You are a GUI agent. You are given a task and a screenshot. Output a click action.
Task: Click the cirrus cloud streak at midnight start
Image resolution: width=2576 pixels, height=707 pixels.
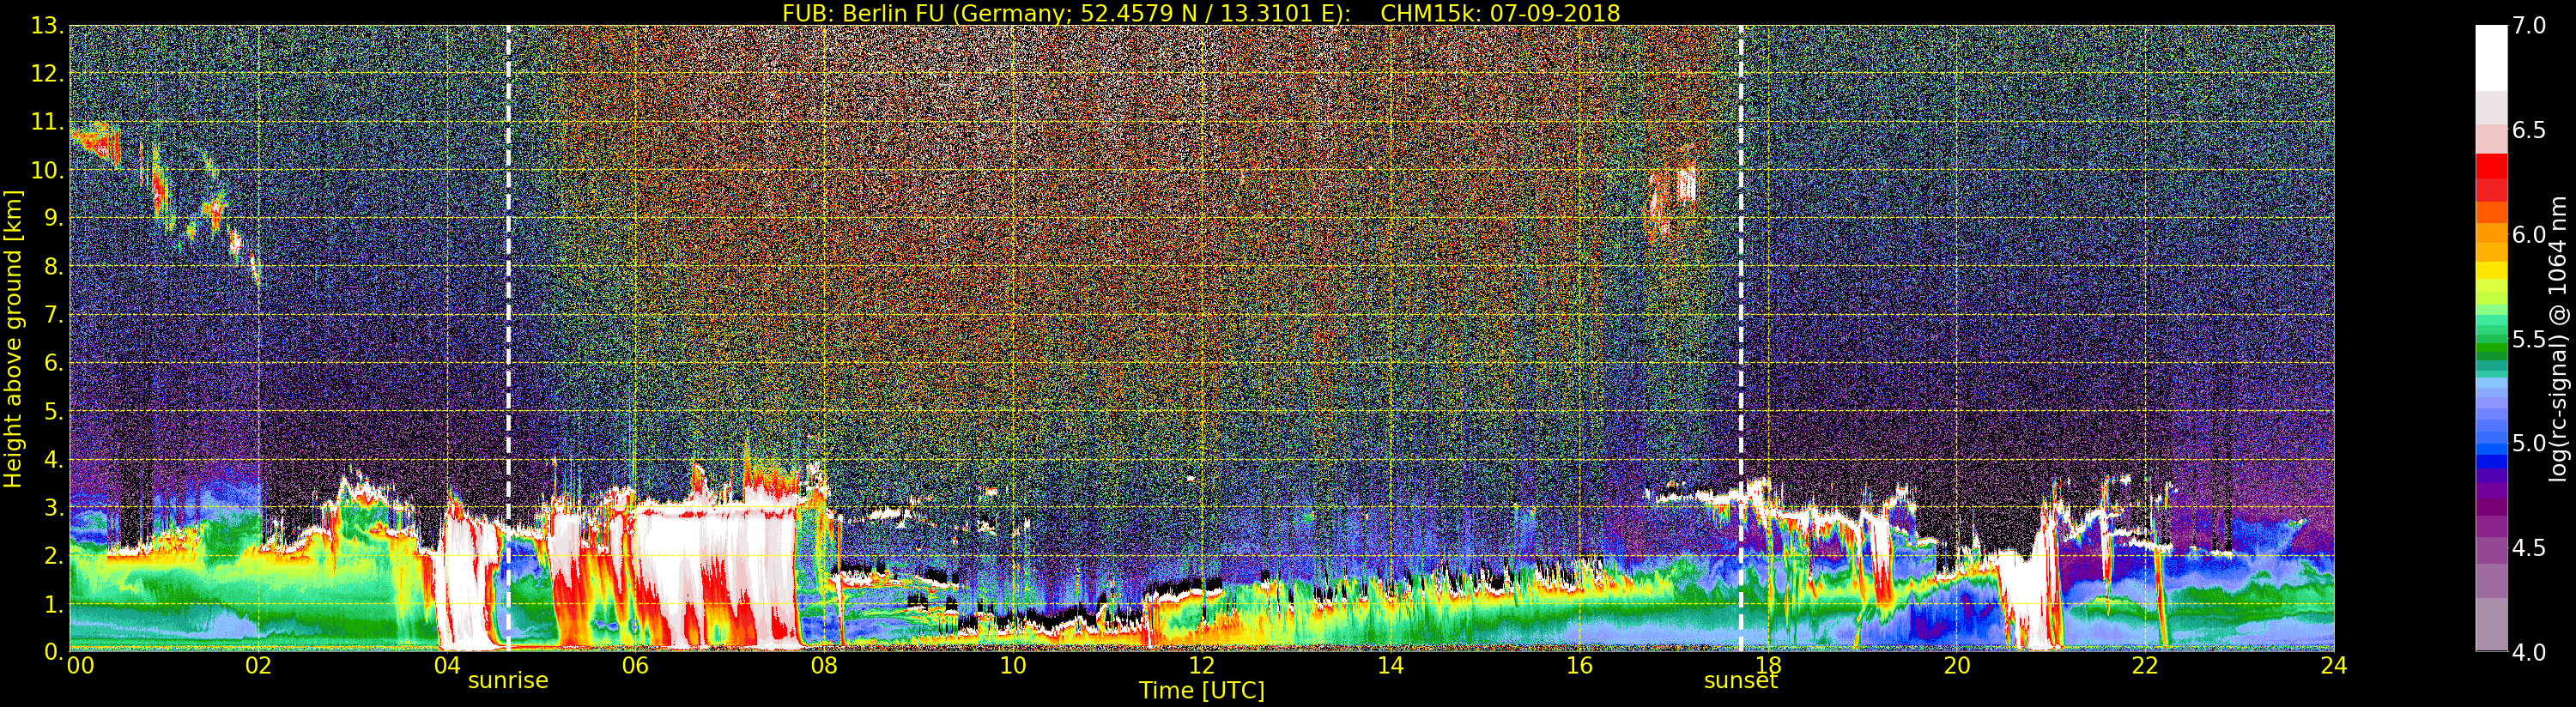[x=97, y=140]
